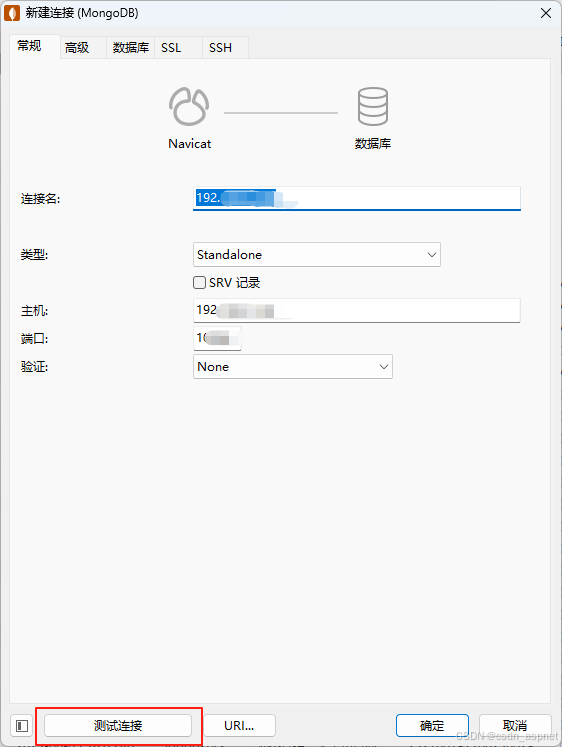Screen dimensions: 562x747
Task: Switch to the 数据库 tab
Action: pos(130,48)
